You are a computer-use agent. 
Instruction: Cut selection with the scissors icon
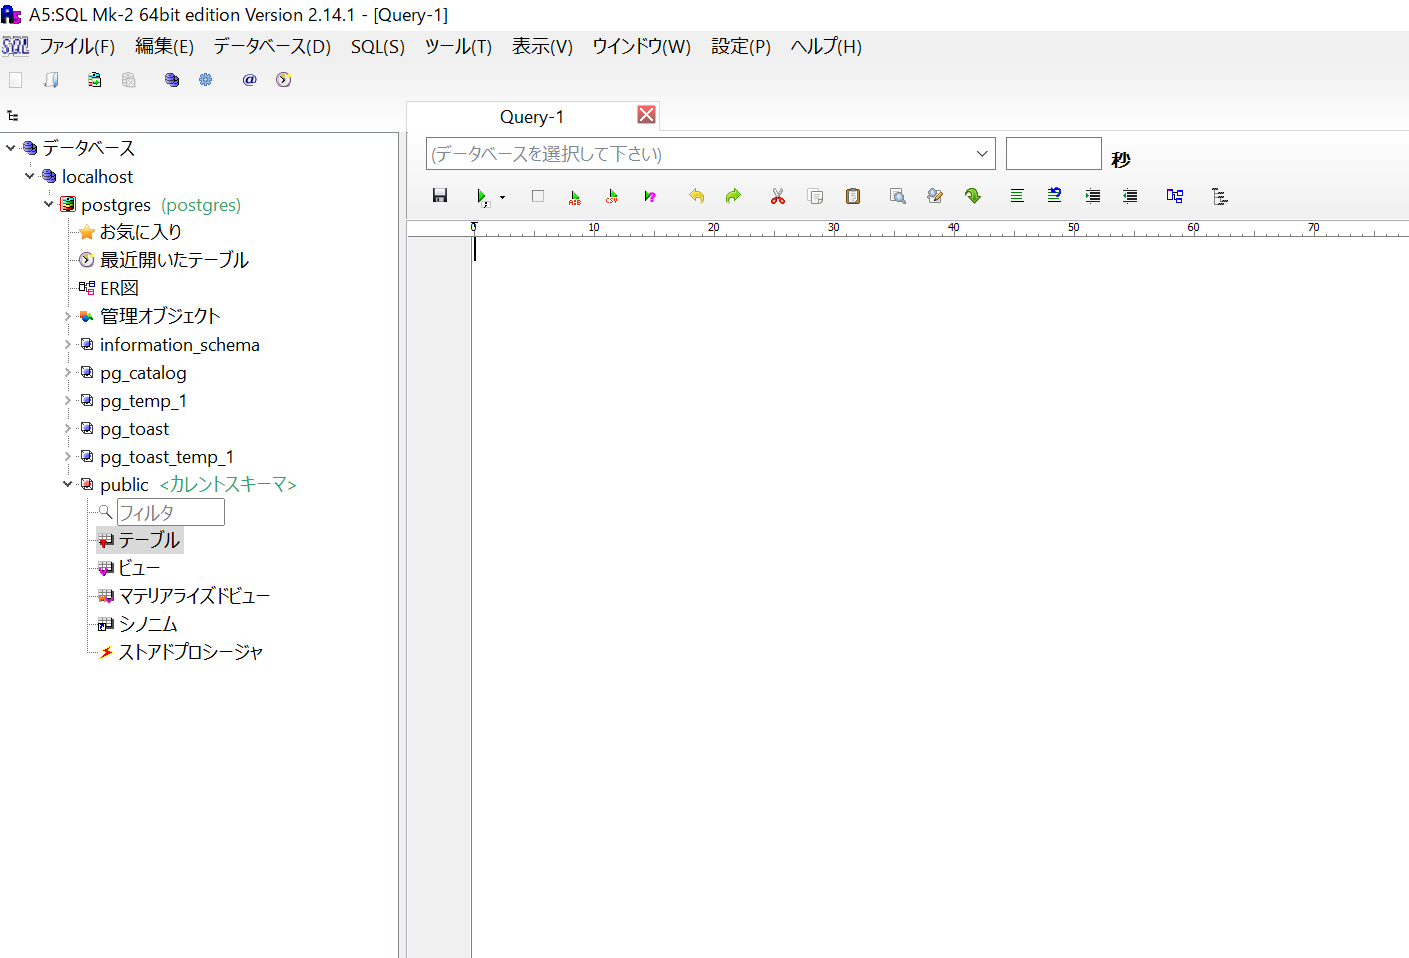click(778, 196)
